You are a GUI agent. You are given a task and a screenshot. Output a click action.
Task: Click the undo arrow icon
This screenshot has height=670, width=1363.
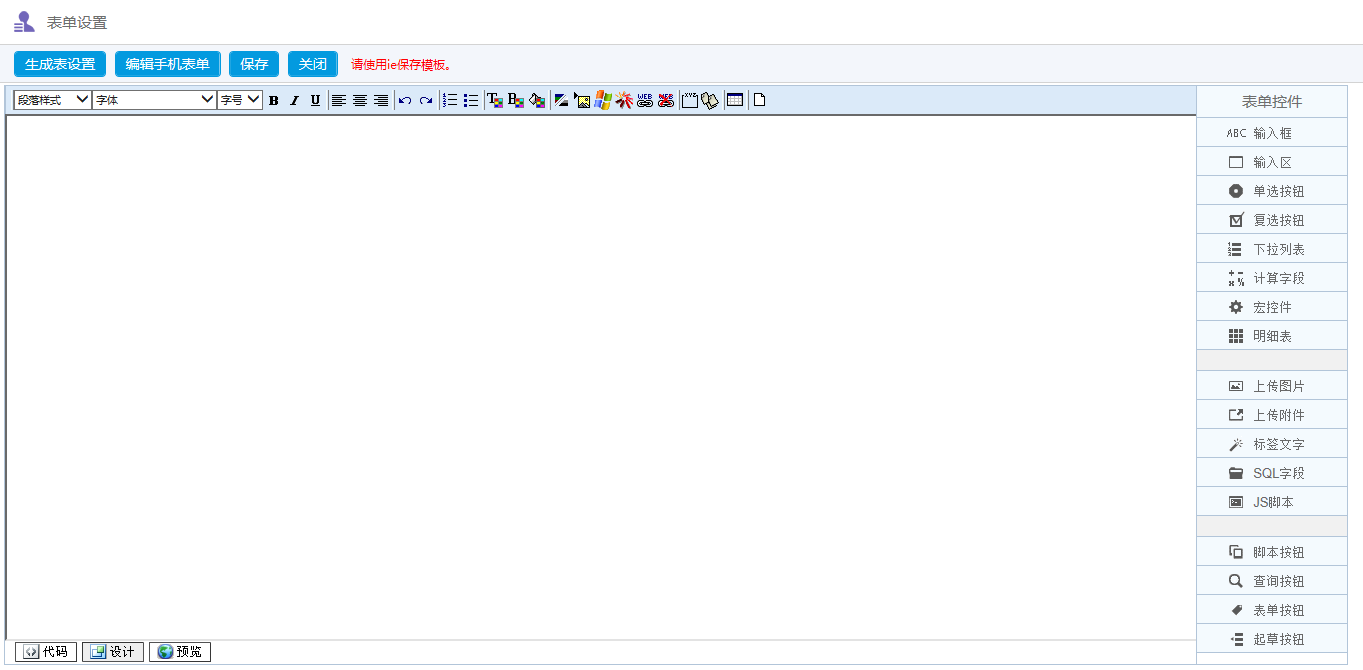405,100
